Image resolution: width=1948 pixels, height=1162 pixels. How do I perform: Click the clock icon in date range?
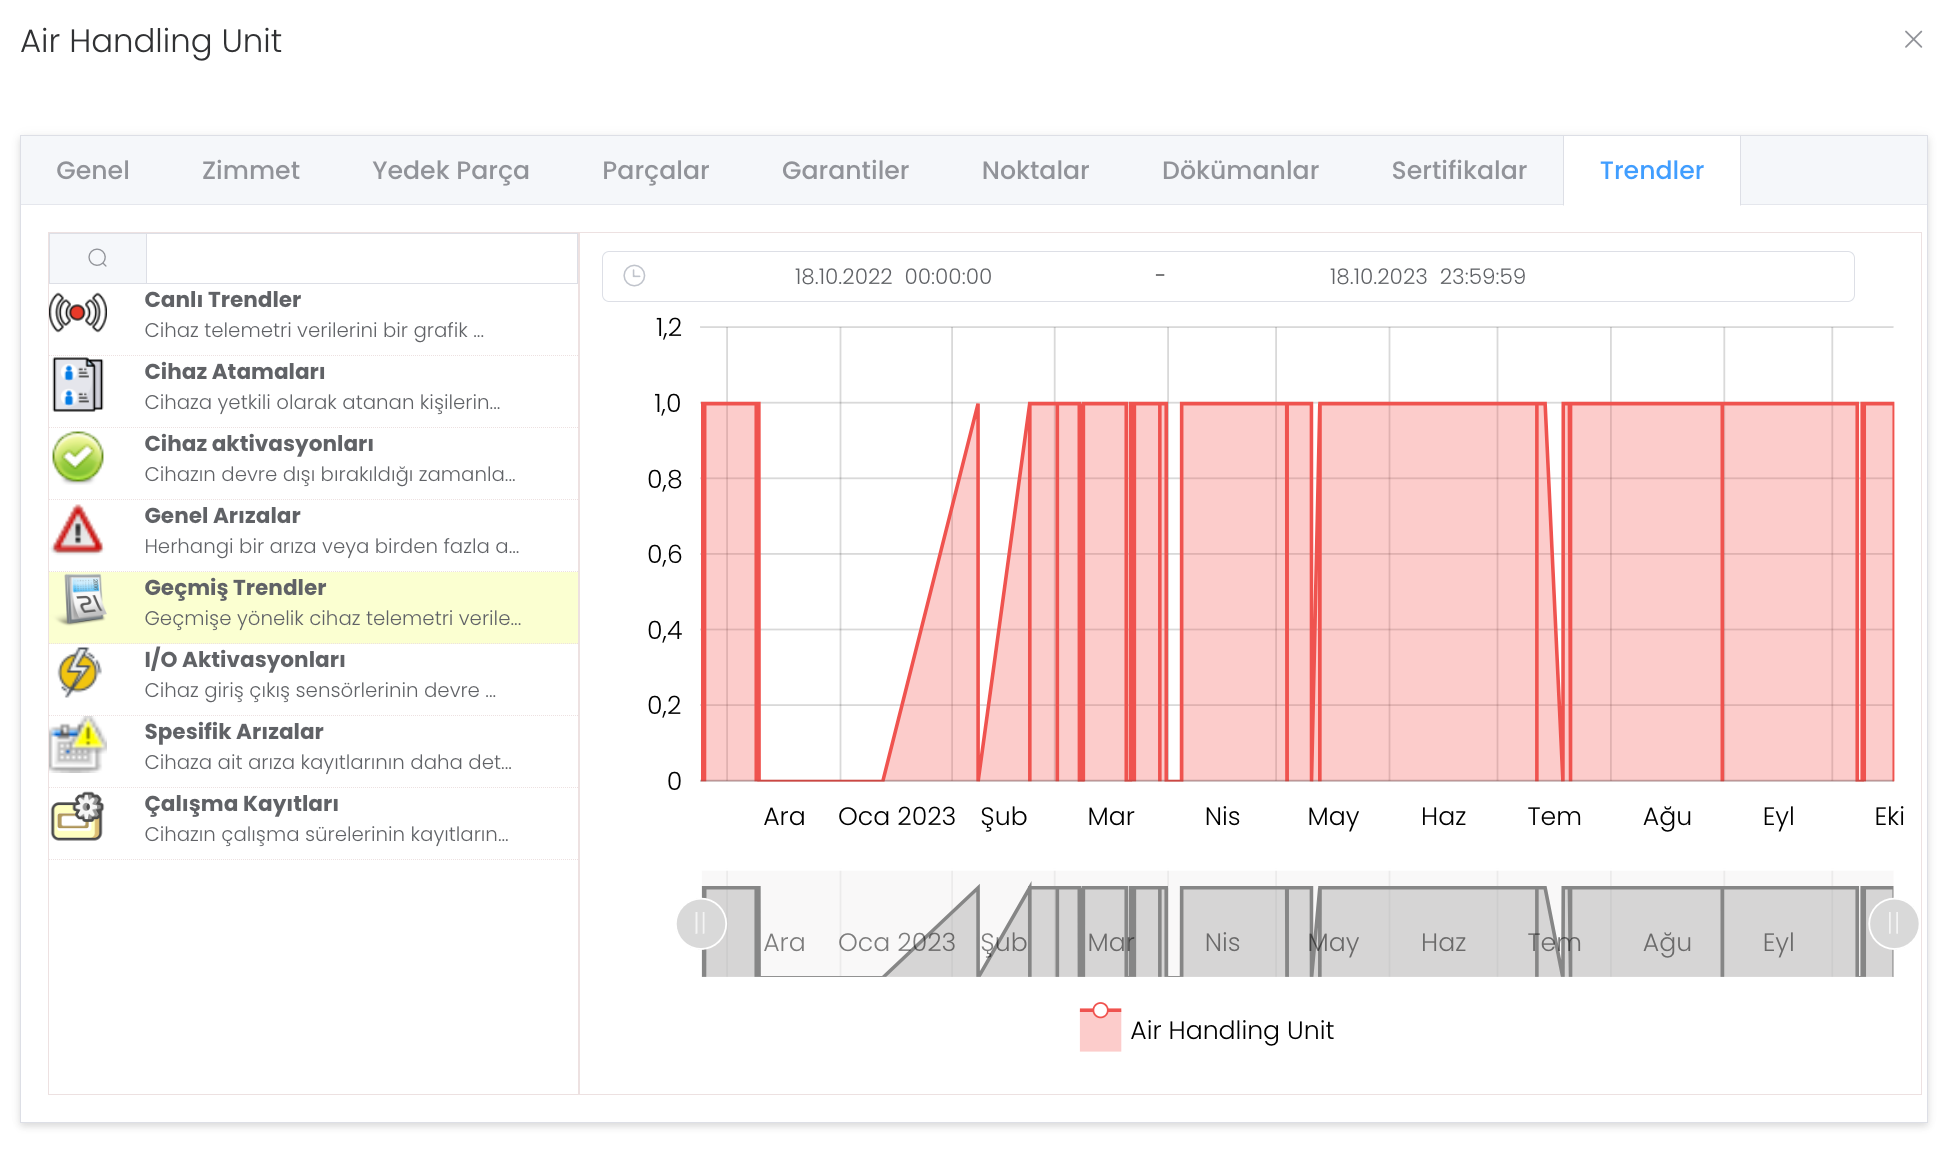tap(634, 276)
